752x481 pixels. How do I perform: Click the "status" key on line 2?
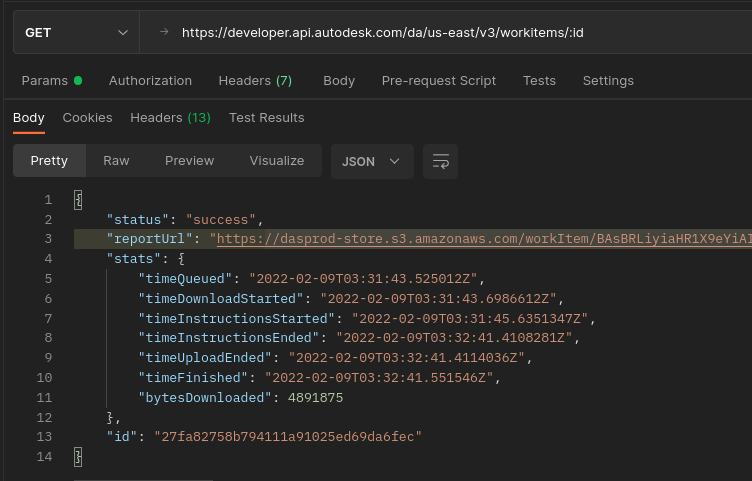[137, 220]
